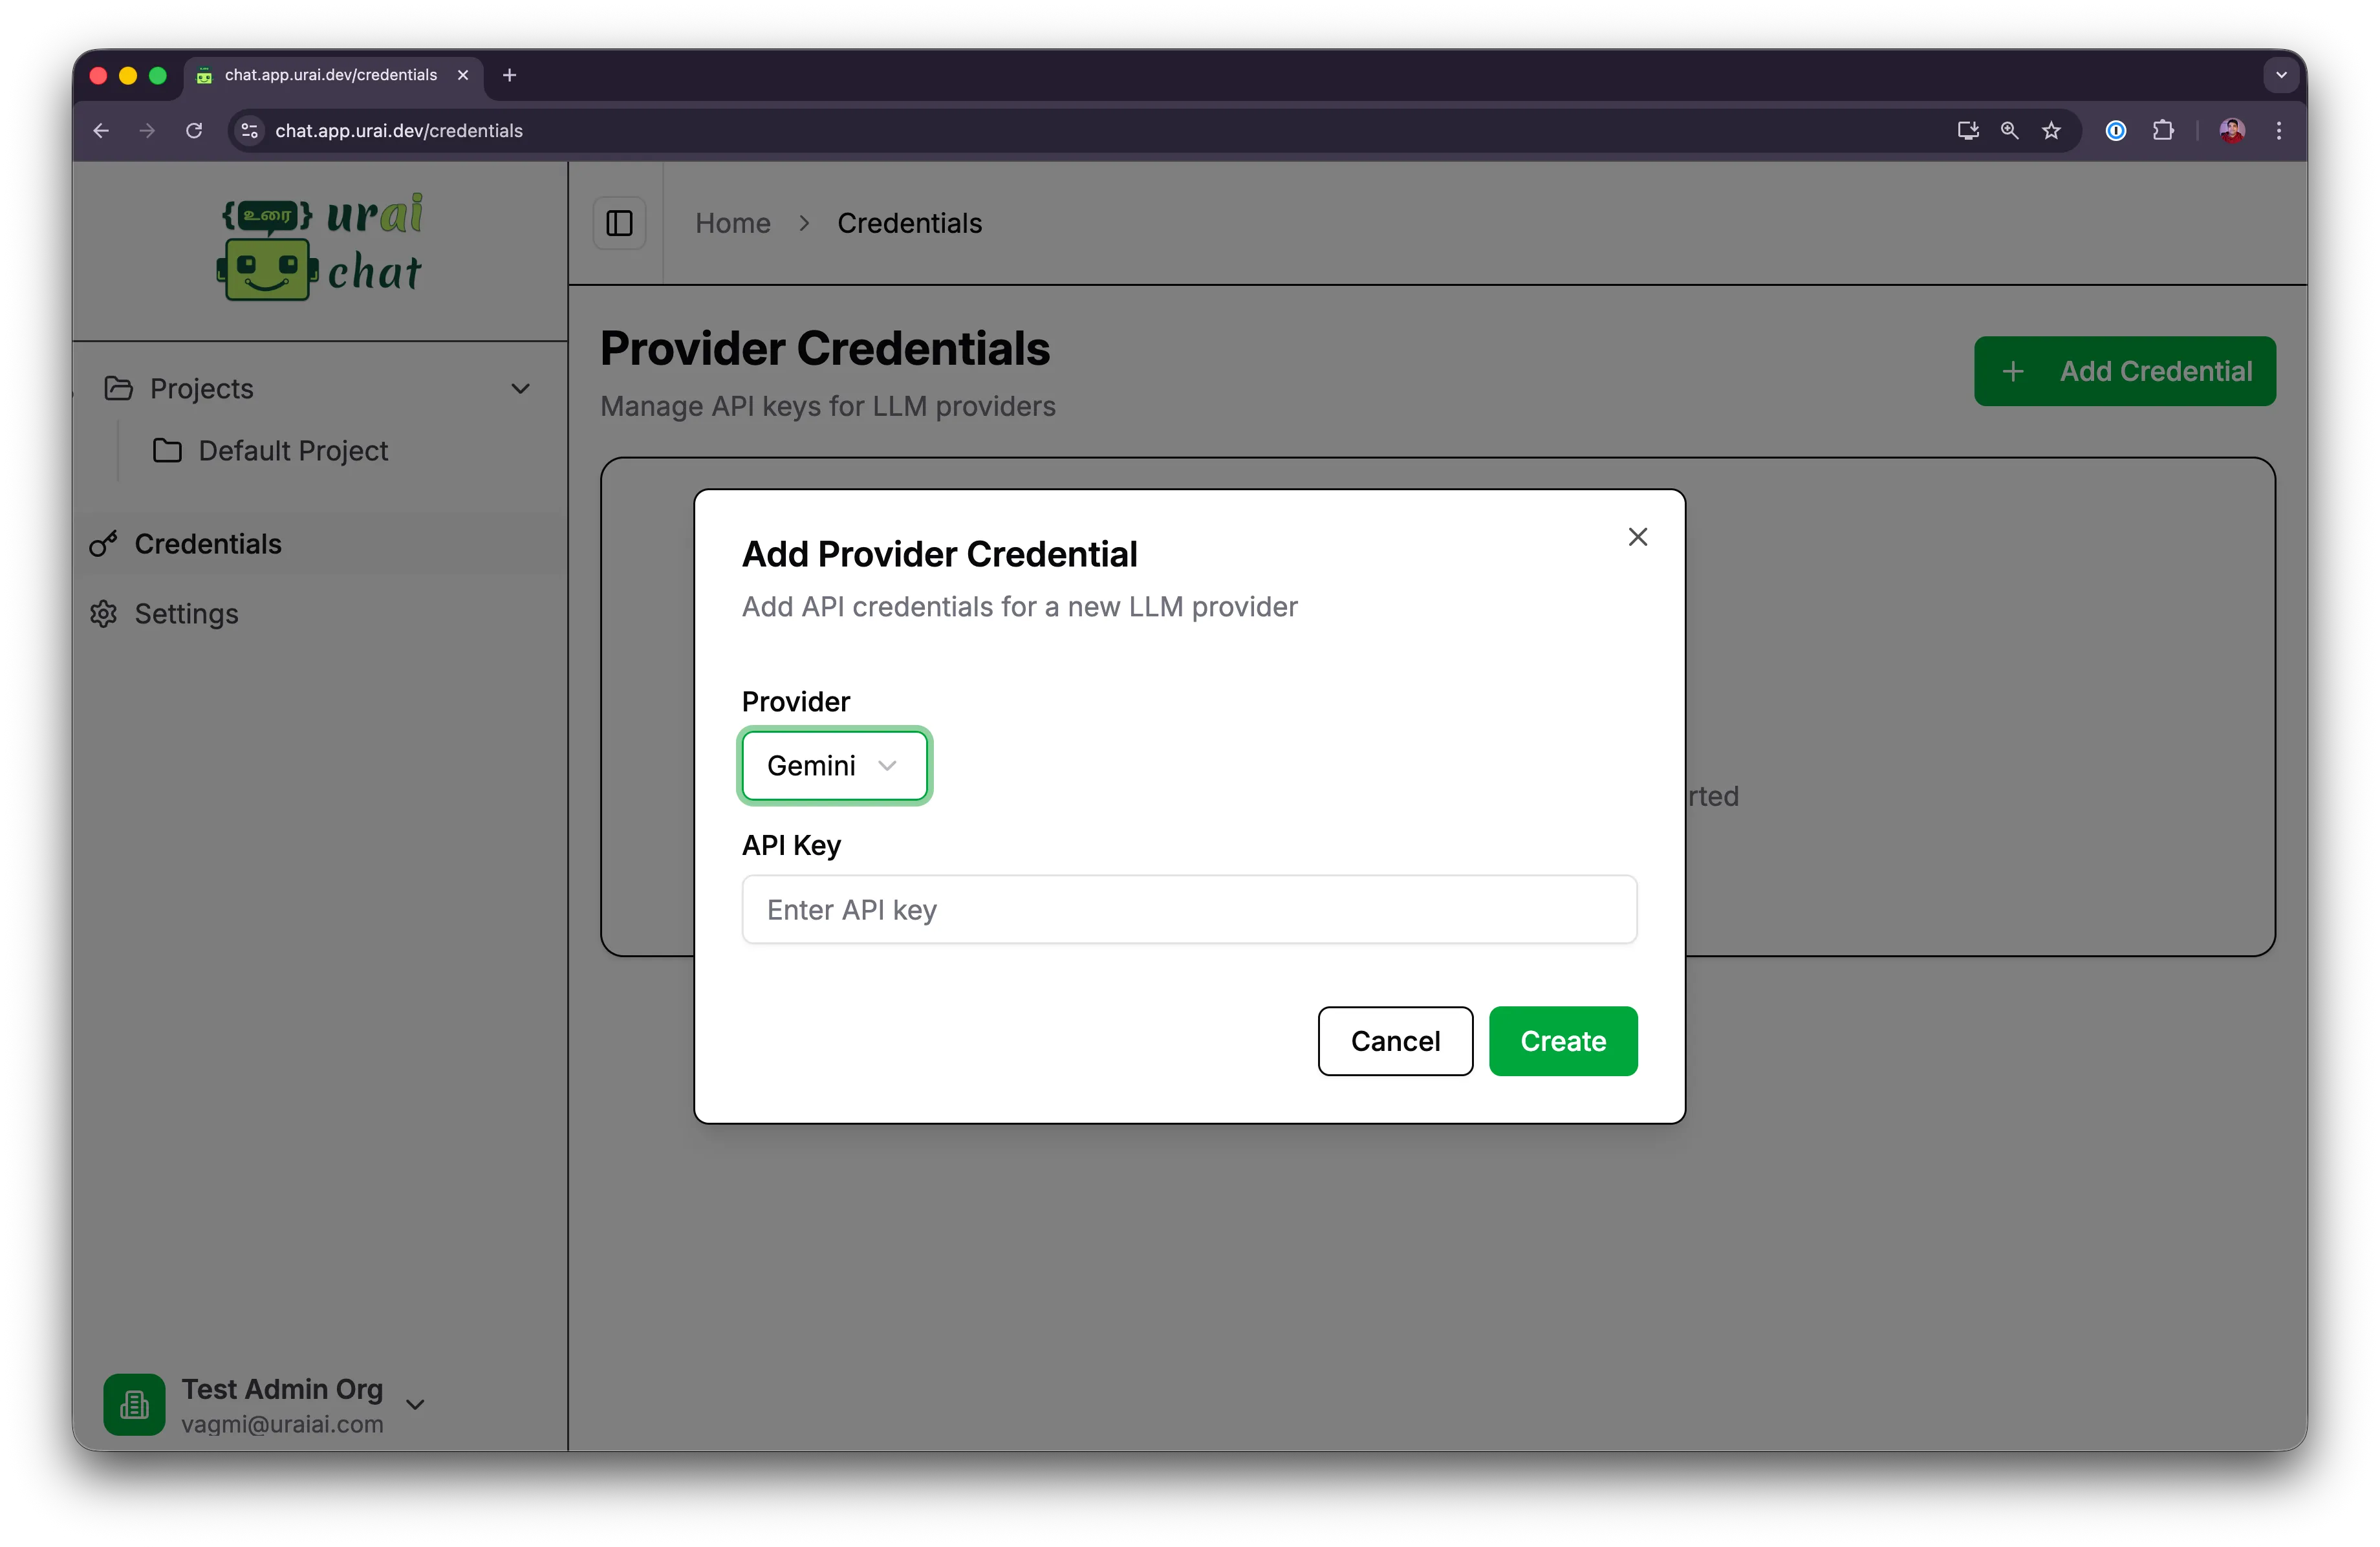Cancel adding the credential
2380x1547 pixels.
coord(1395,1041)
